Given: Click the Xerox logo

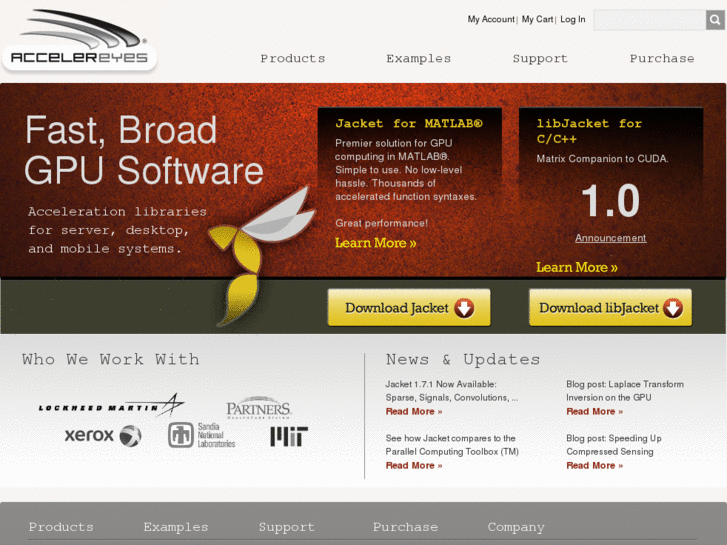Looking at the screenshot, I should click(x=103, y=436).
